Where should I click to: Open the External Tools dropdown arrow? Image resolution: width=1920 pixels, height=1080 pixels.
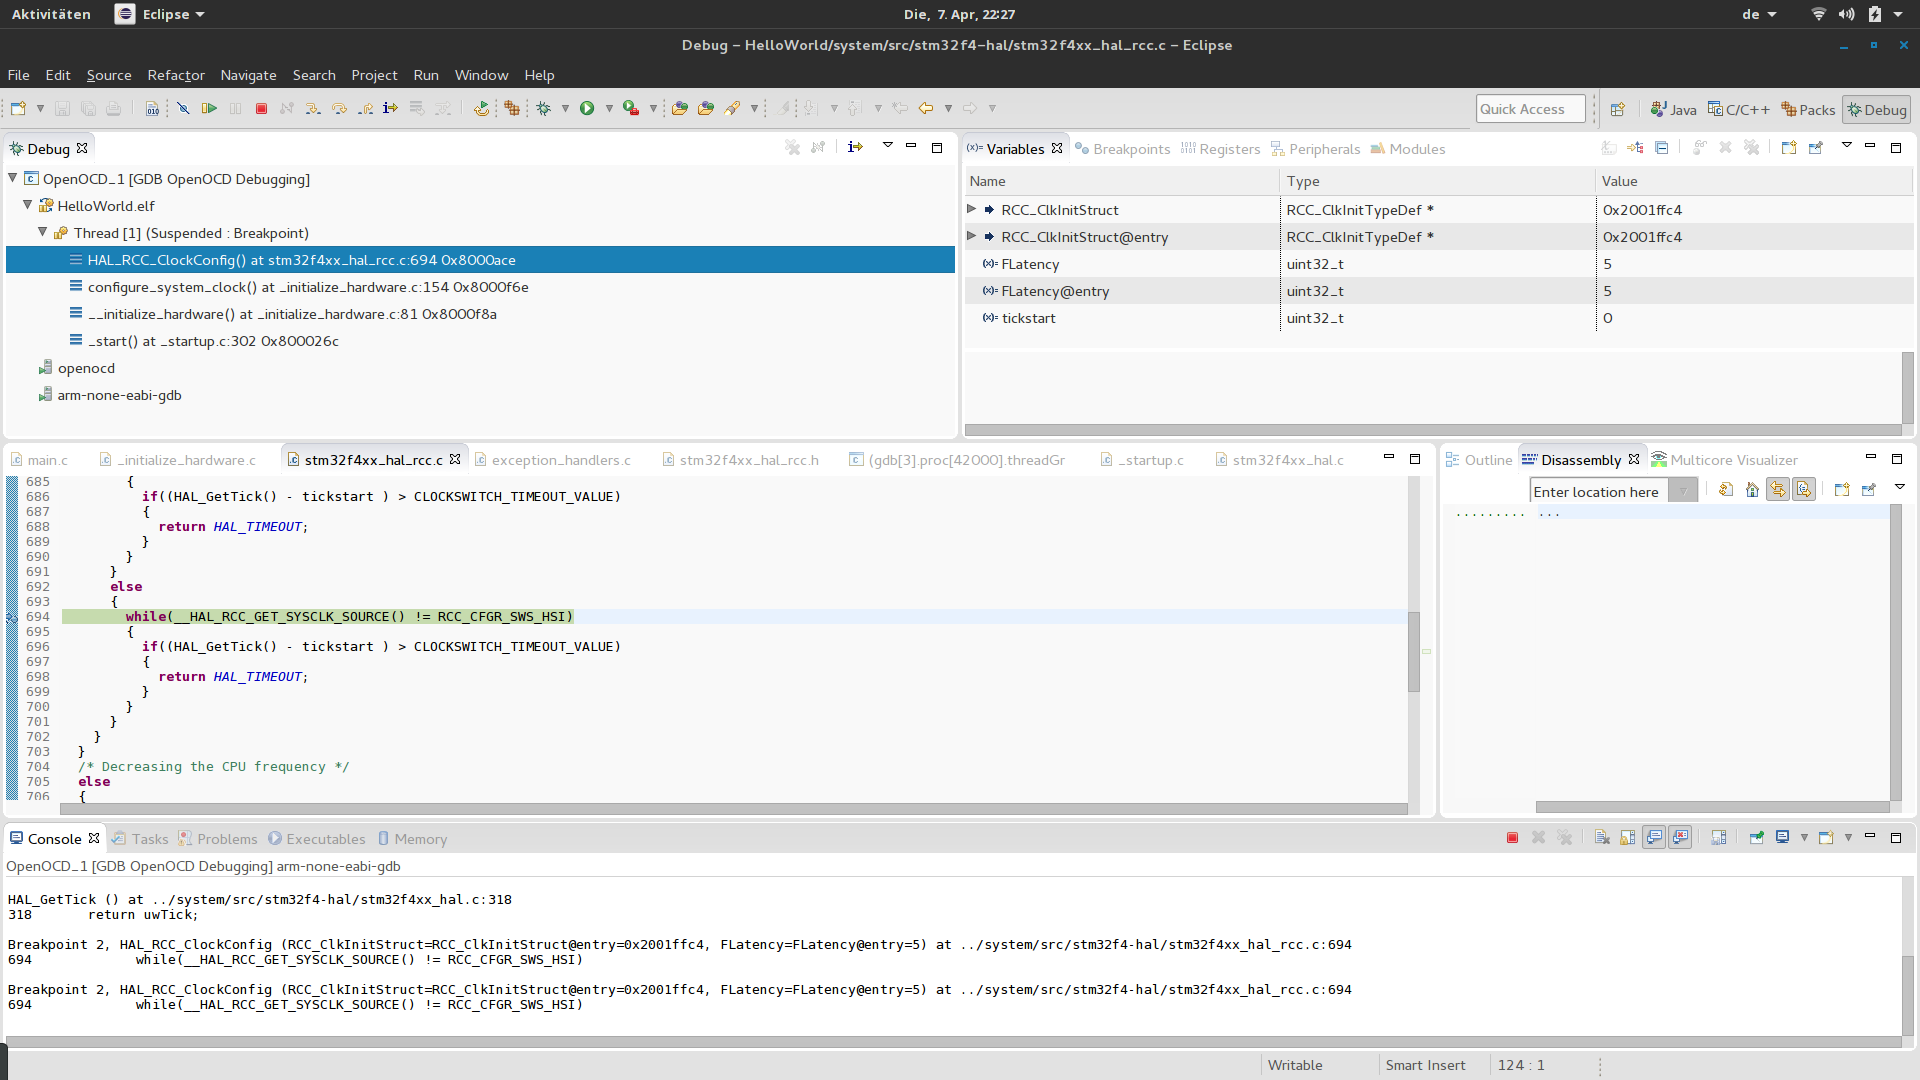[653, 108]
